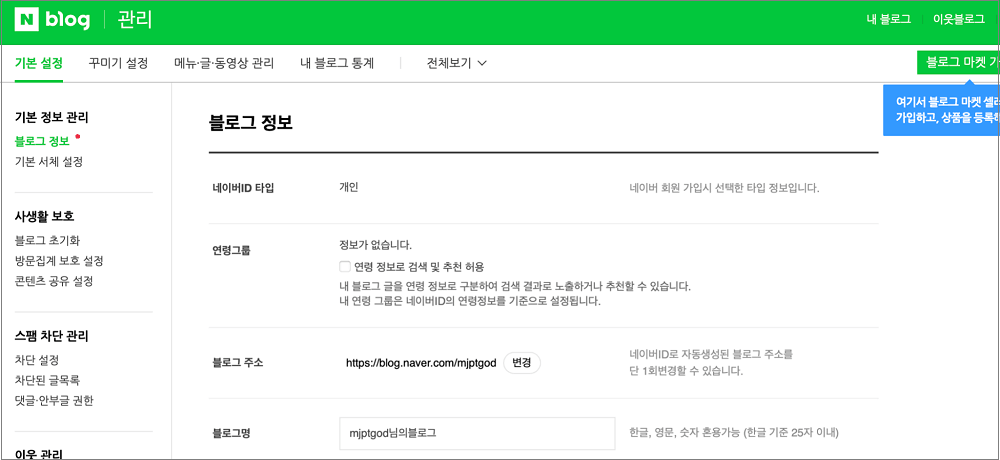Screen dimensions: 1000x460
Task: Switch to 꾸미기 설정 tab
Action: click(118, 63)
